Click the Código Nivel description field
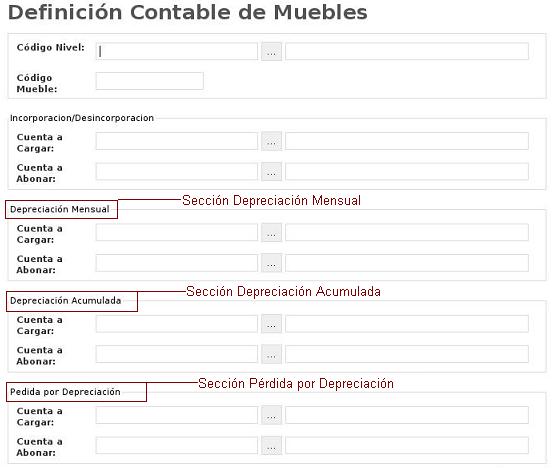Viewport: 552px width, 469px height. pos(407,51)
